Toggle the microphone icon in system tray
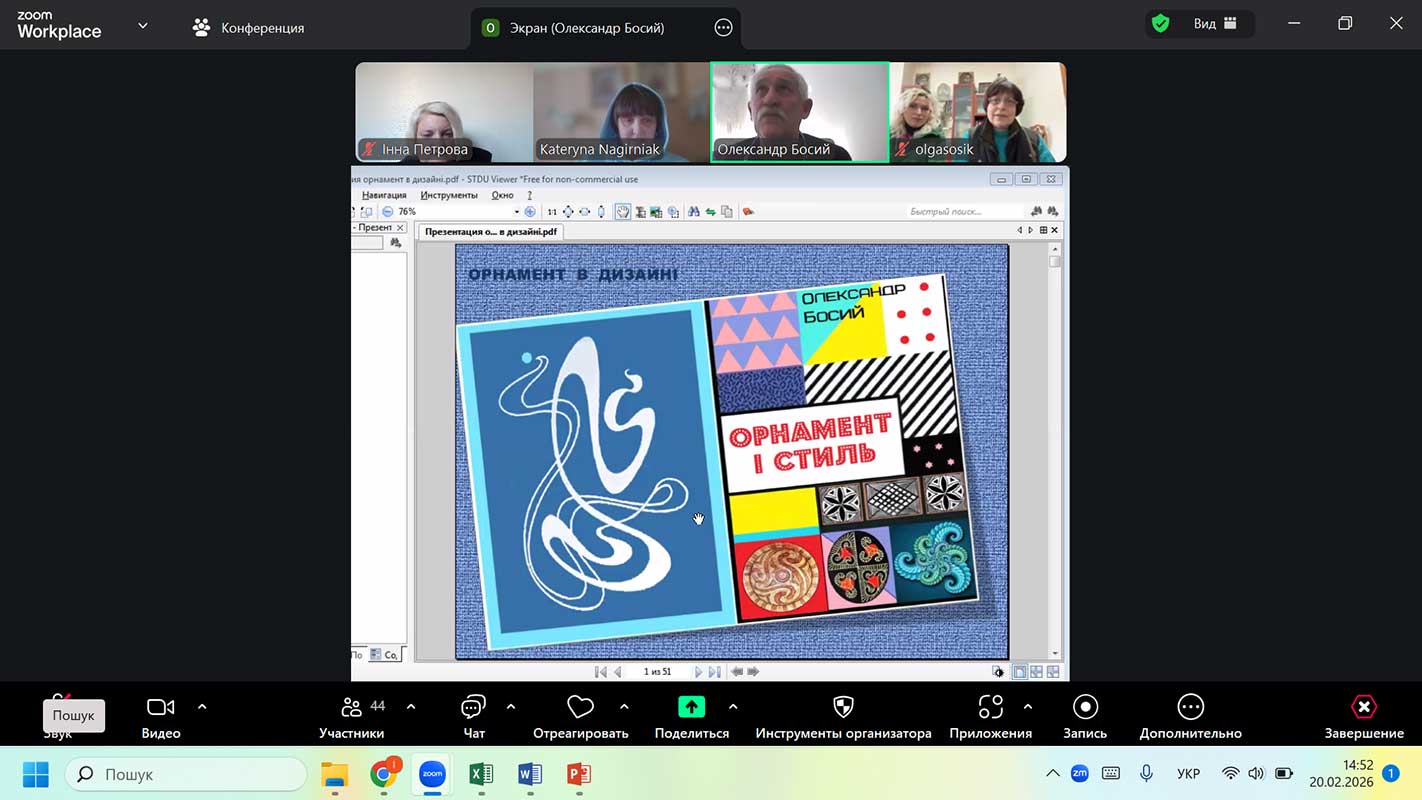 pyautogui.click(x=1146, y=773)
